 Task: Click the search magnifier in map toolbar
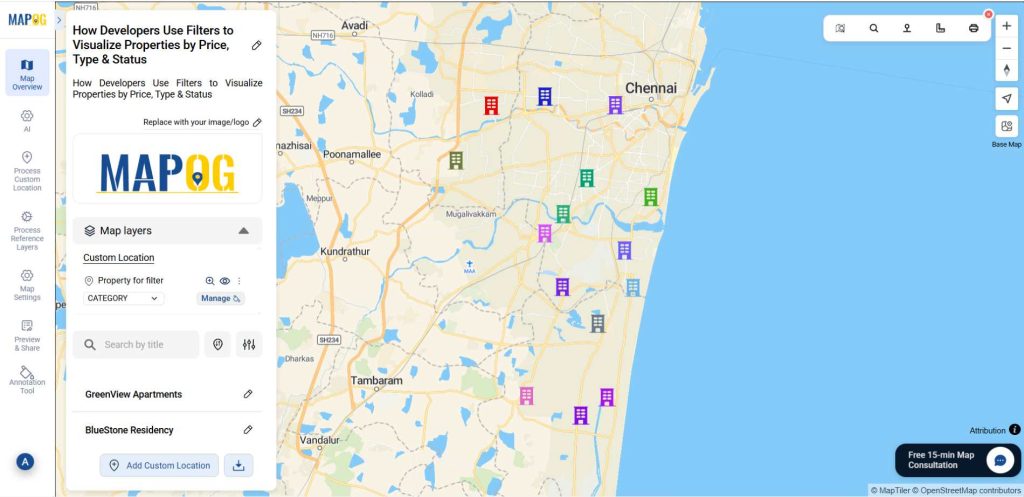pos(873,28)
